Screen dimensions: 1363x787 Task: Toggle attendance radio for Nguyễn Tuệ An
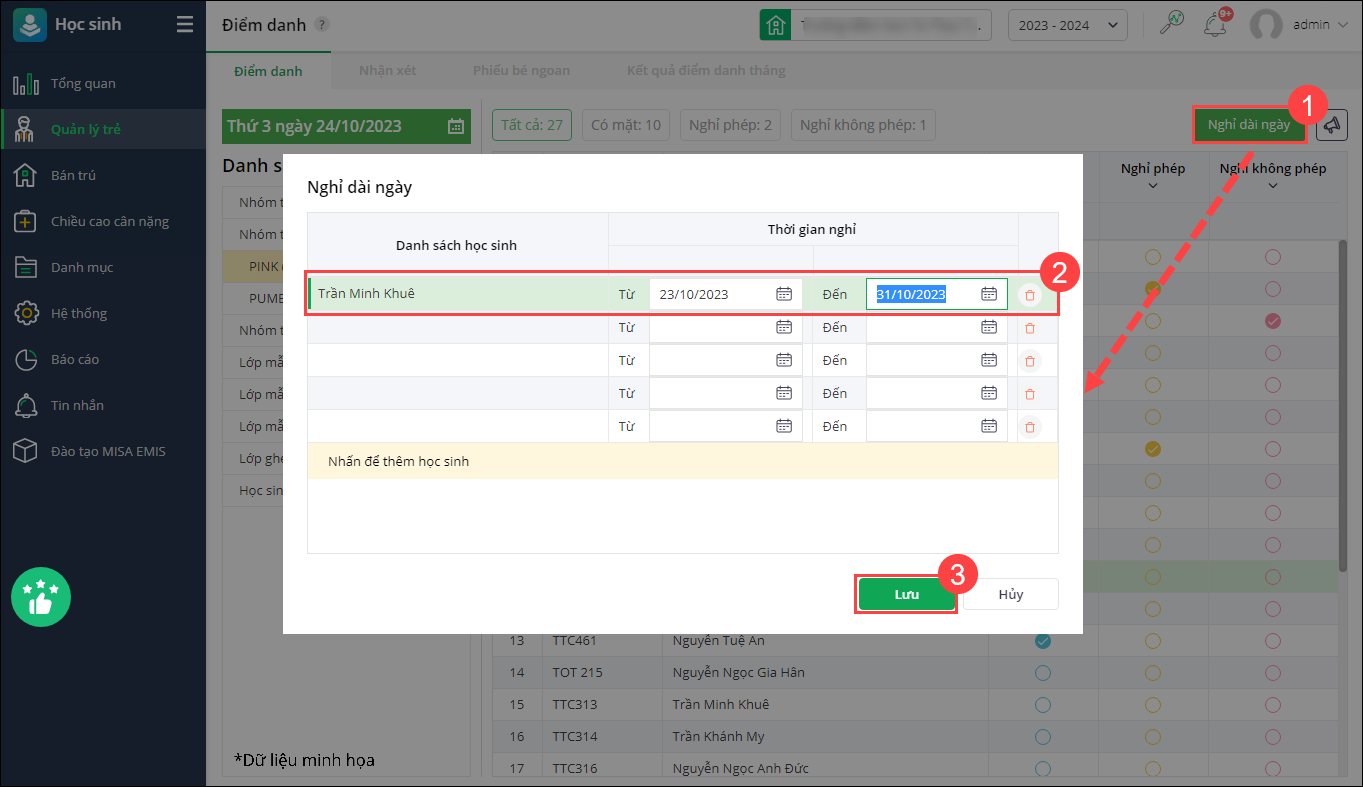point(1043,640)
